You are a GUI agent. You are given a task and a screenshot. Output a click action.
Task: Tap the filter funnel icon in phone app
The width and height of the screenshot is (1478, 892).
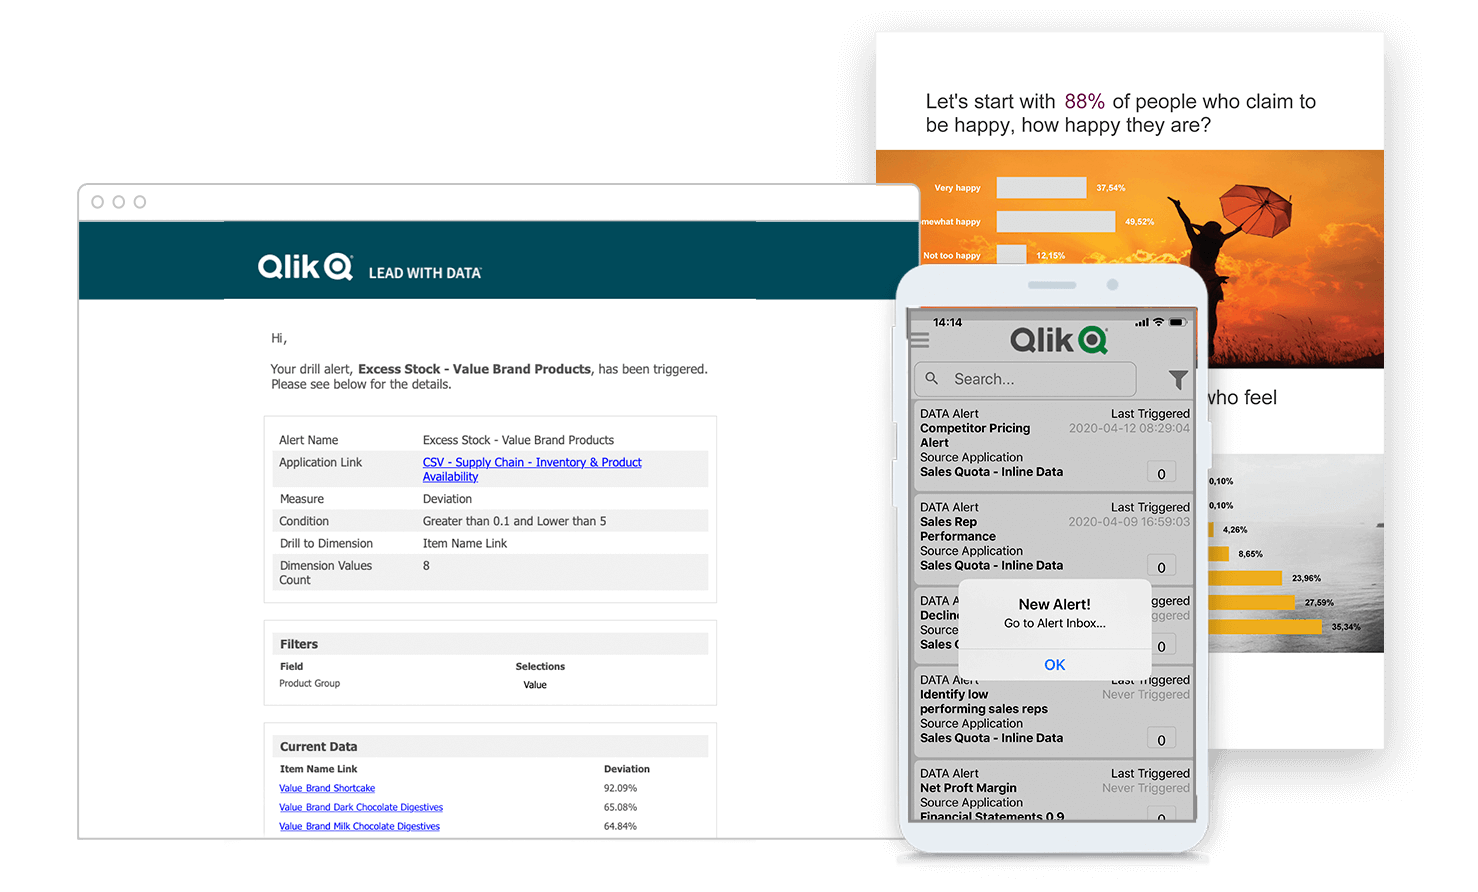tap(1178, 380)
